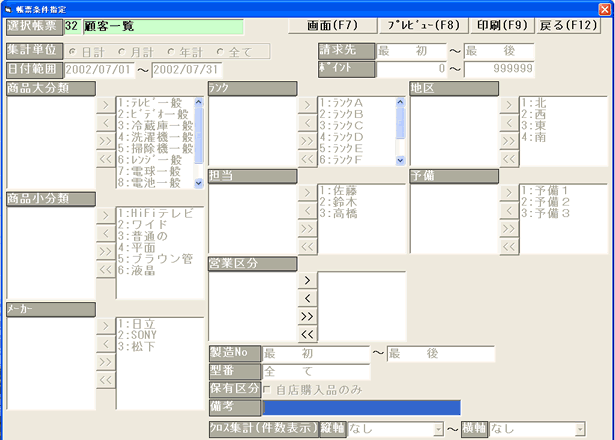Select the 月計 radio button

pos(123,51)
